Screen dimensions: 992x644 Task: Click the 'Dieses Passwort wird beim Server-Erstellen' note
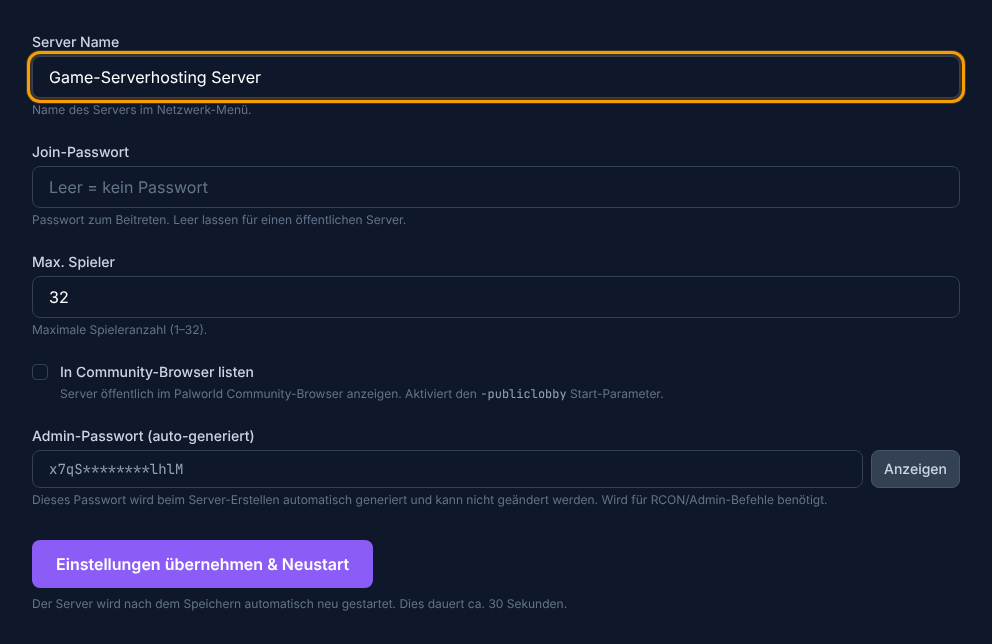(430, 500)
